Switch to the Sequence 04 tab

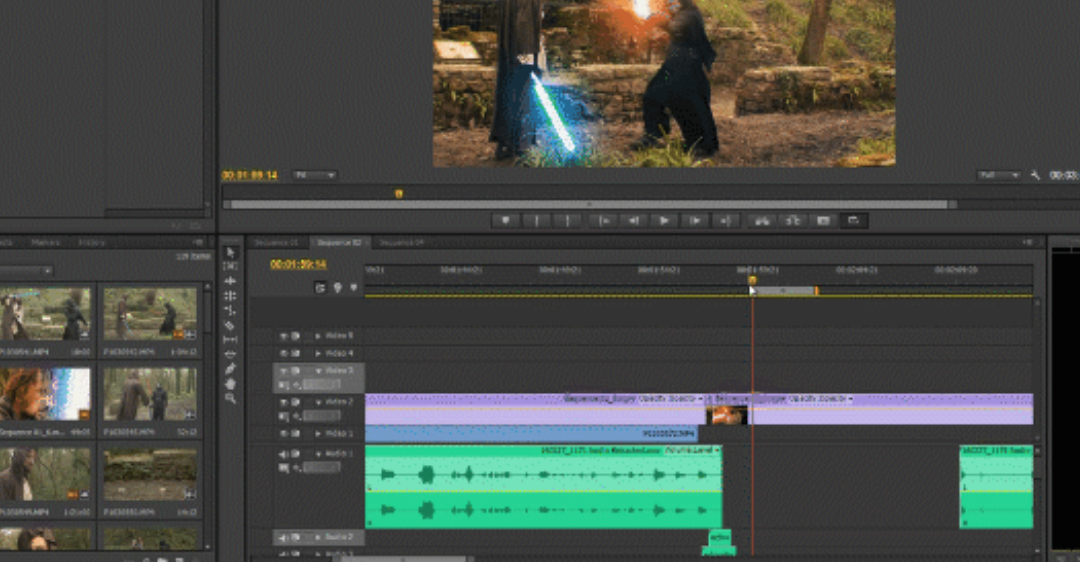[402, 242]
